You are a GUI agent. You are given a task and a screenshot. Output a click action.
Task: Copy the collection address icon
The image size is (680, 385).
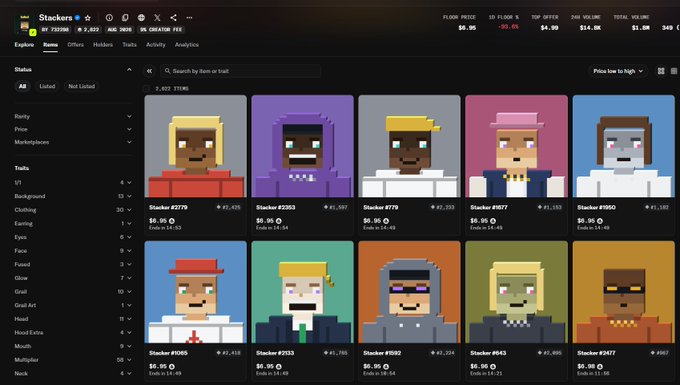pos(125,18)
